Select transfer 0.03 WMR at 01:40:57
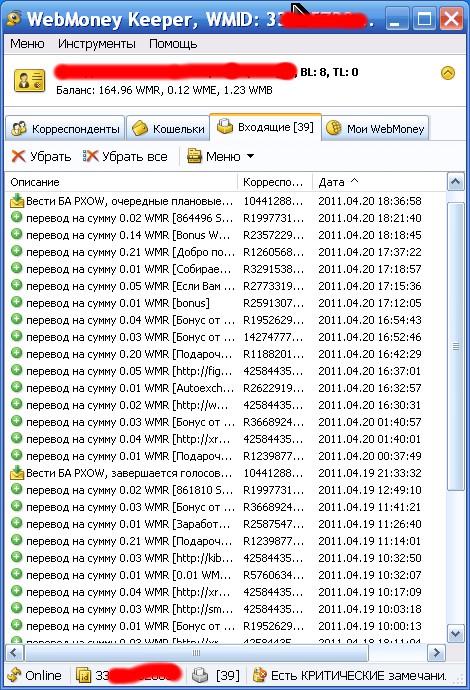 pyautogui.click(x=226, y=422)
